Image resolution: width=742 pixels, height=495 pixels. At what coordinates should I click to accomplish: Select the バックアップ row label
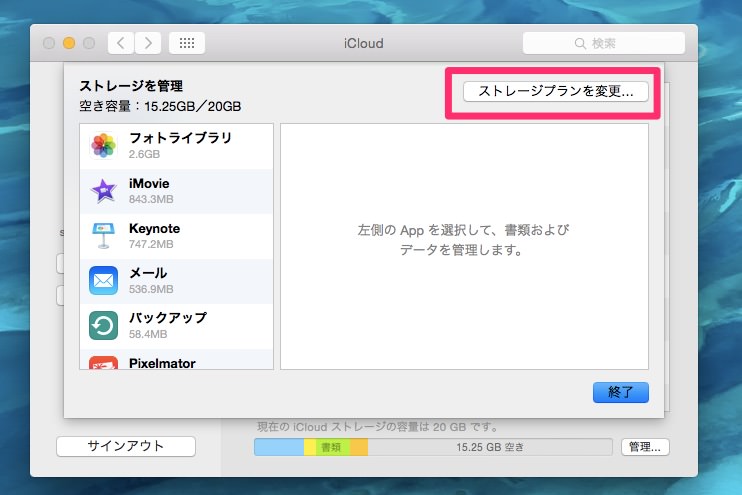168,318
